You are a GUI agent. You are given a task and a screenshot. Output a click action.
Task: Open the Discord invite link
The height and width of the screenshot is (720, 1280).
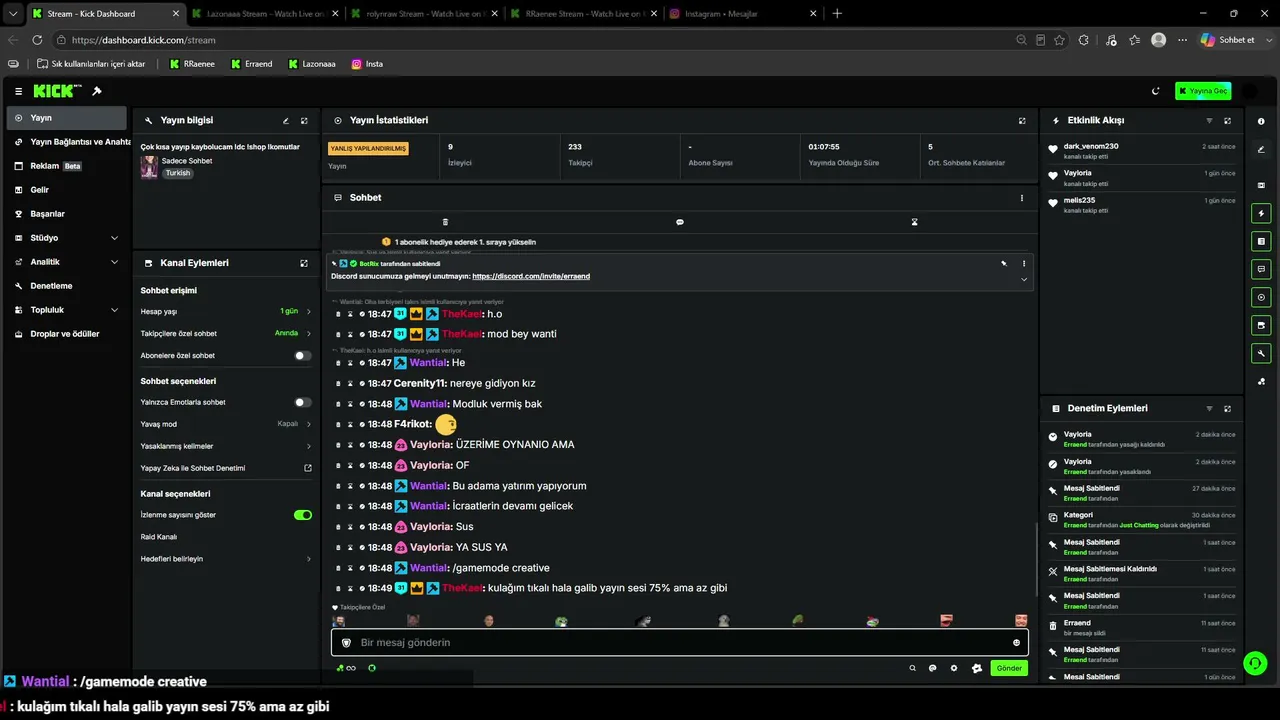click(x=531, y=276)
